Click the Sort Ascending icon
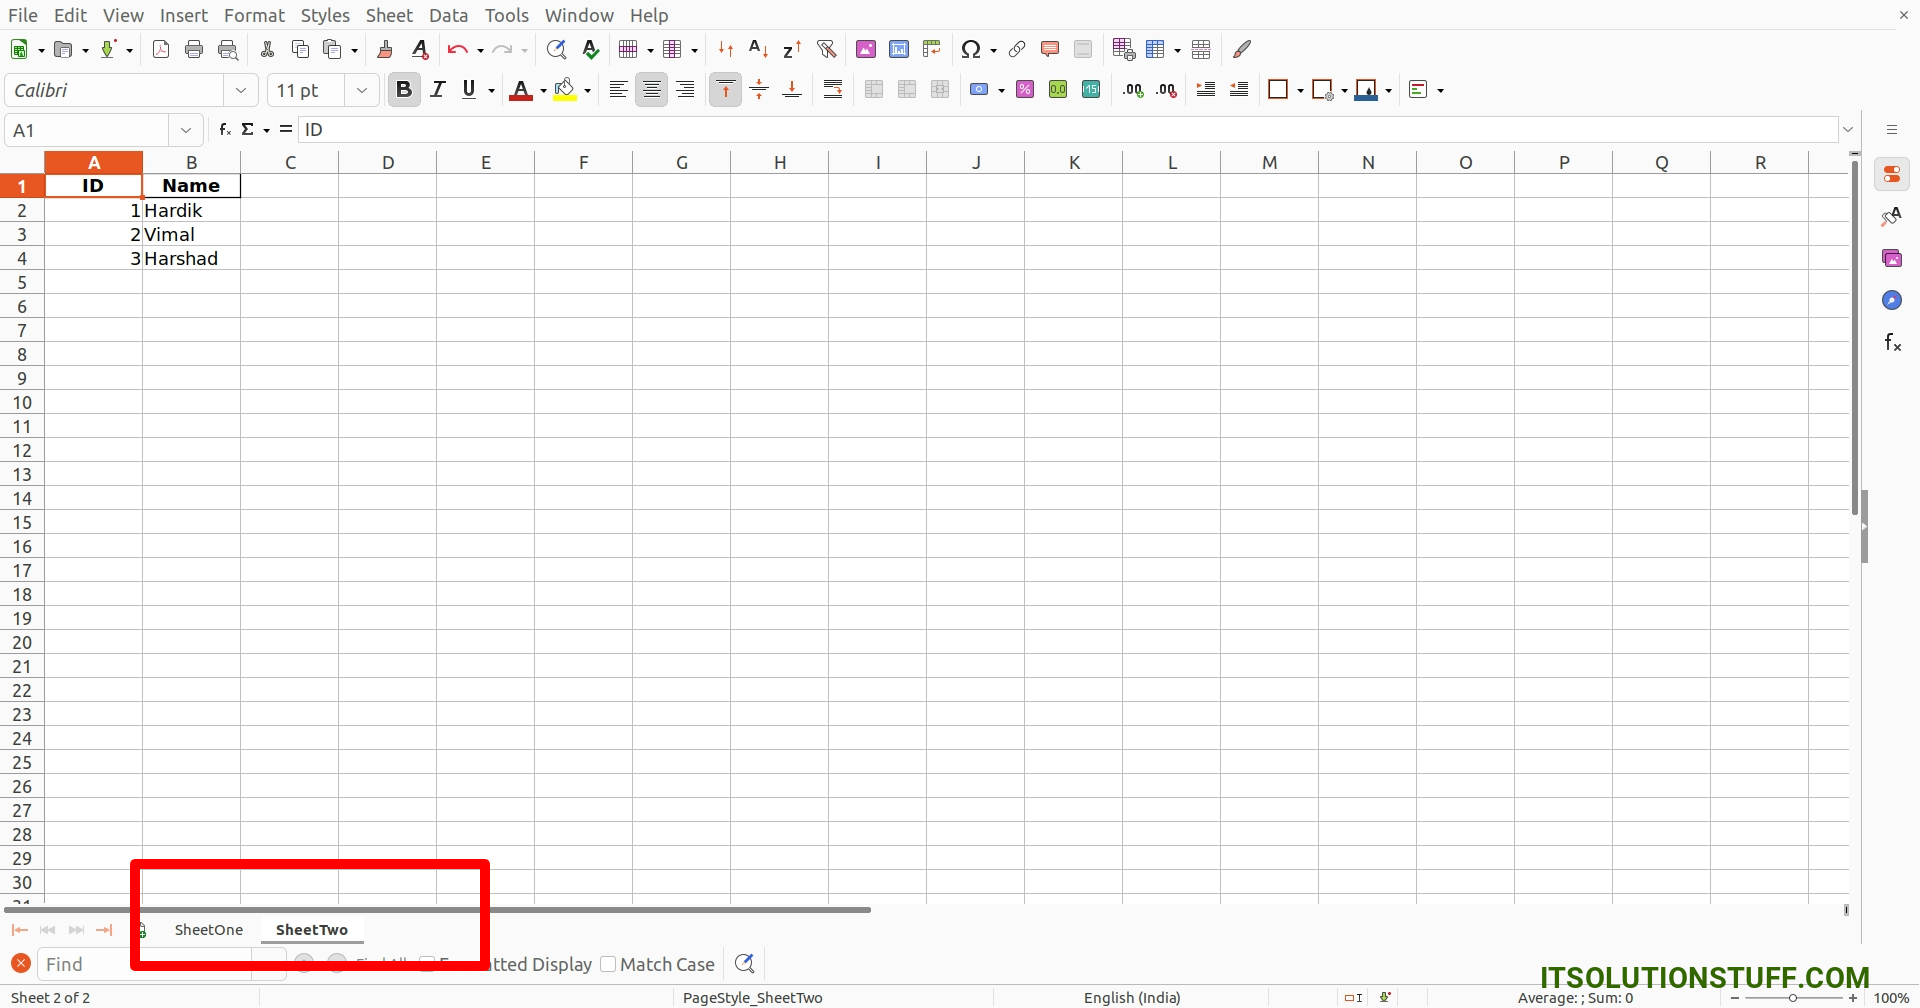Image resolution: width=1920 pixels, height=1008 pixels. [759, 49]
